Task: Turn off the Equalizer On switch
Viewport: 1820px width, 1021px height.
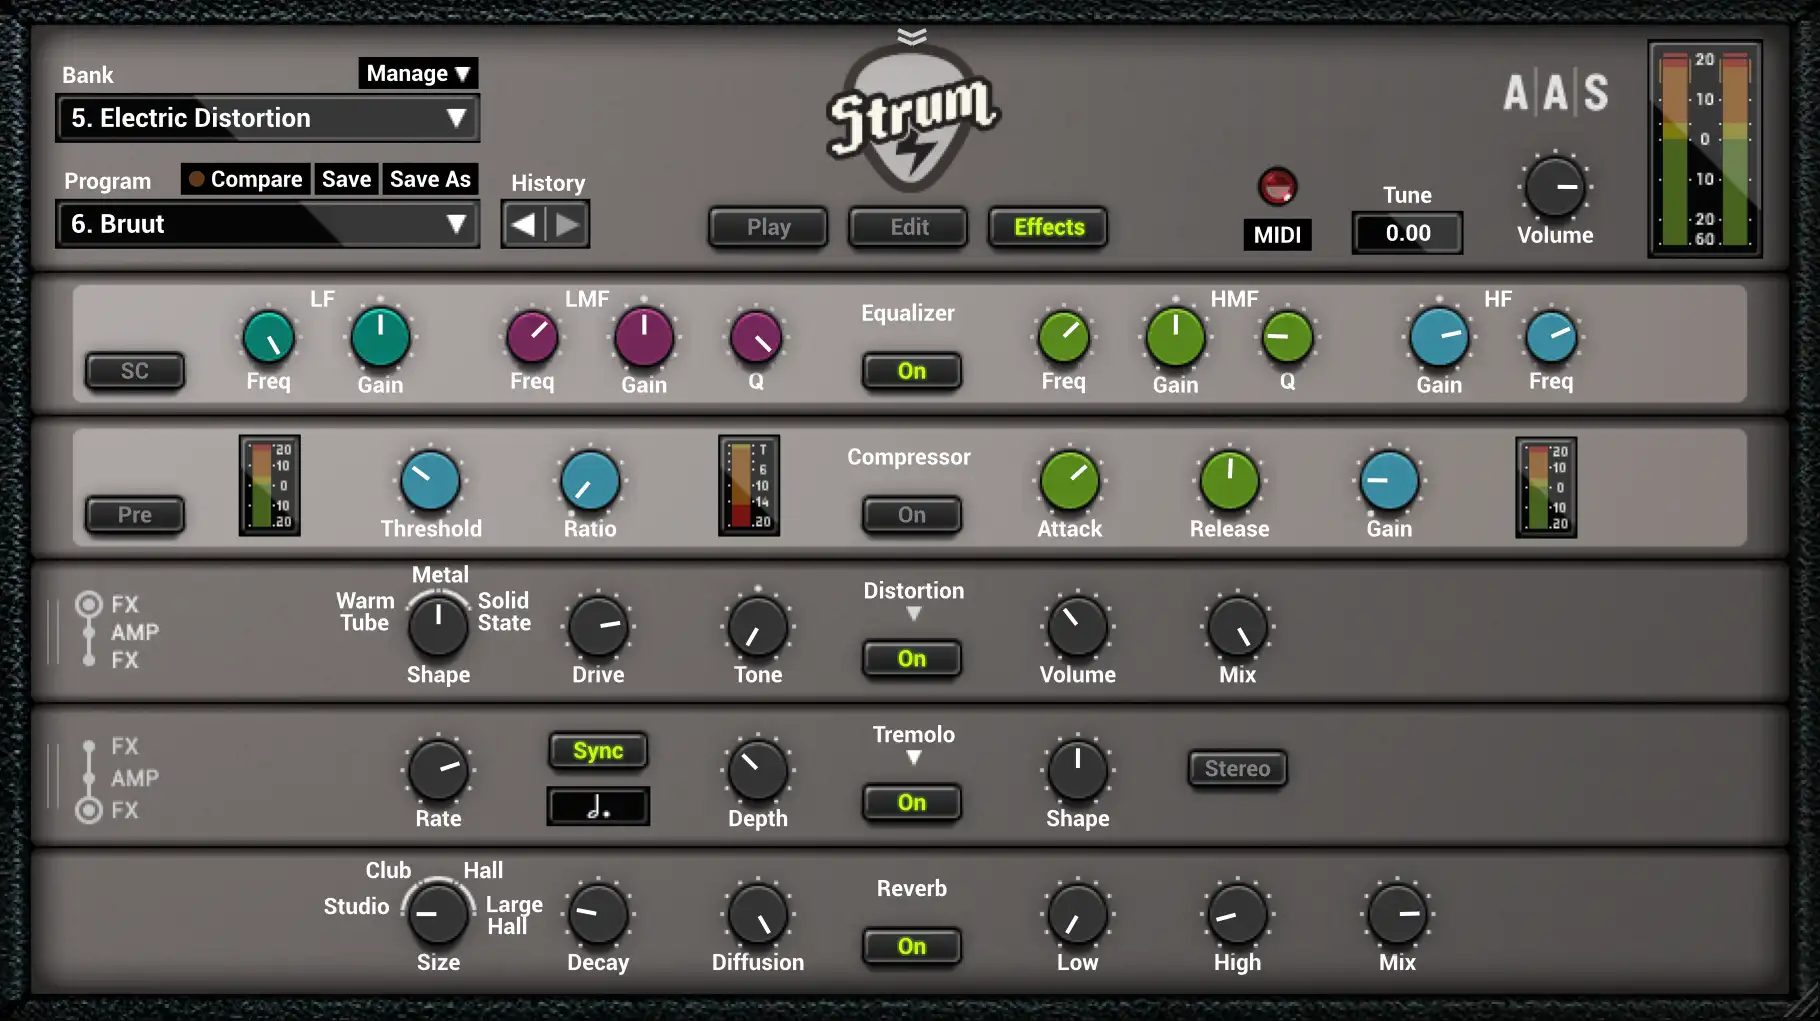Action: (x=911, y=371)
